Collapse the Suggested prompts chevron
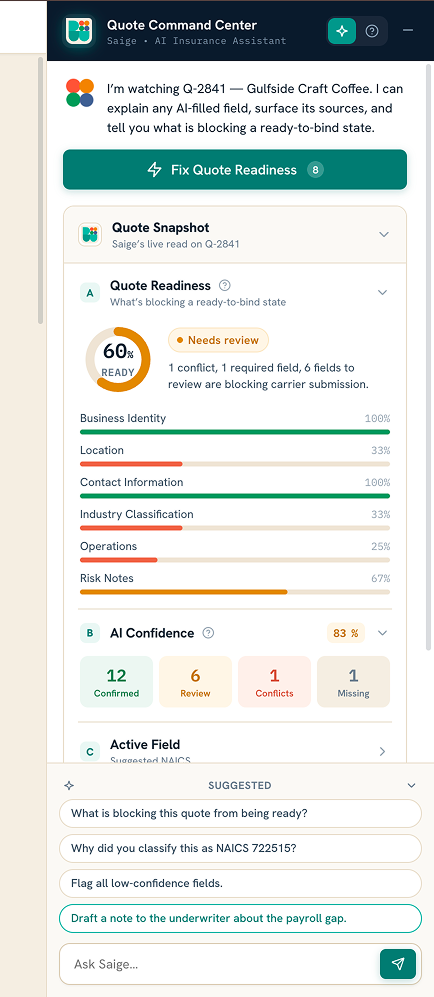Screen dimensions: 434x997 (x=412, y=786)
